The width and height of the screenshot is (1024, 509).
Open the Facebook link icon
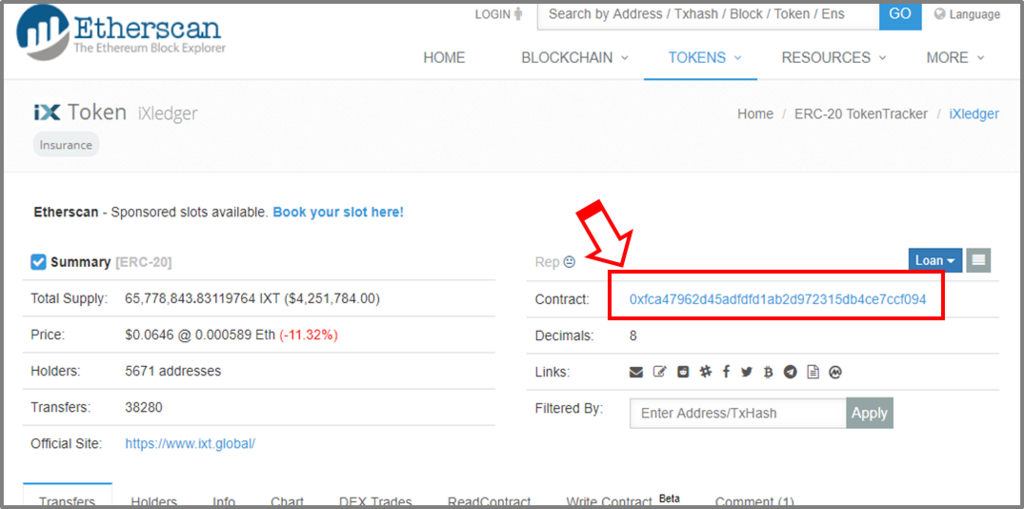726,372
